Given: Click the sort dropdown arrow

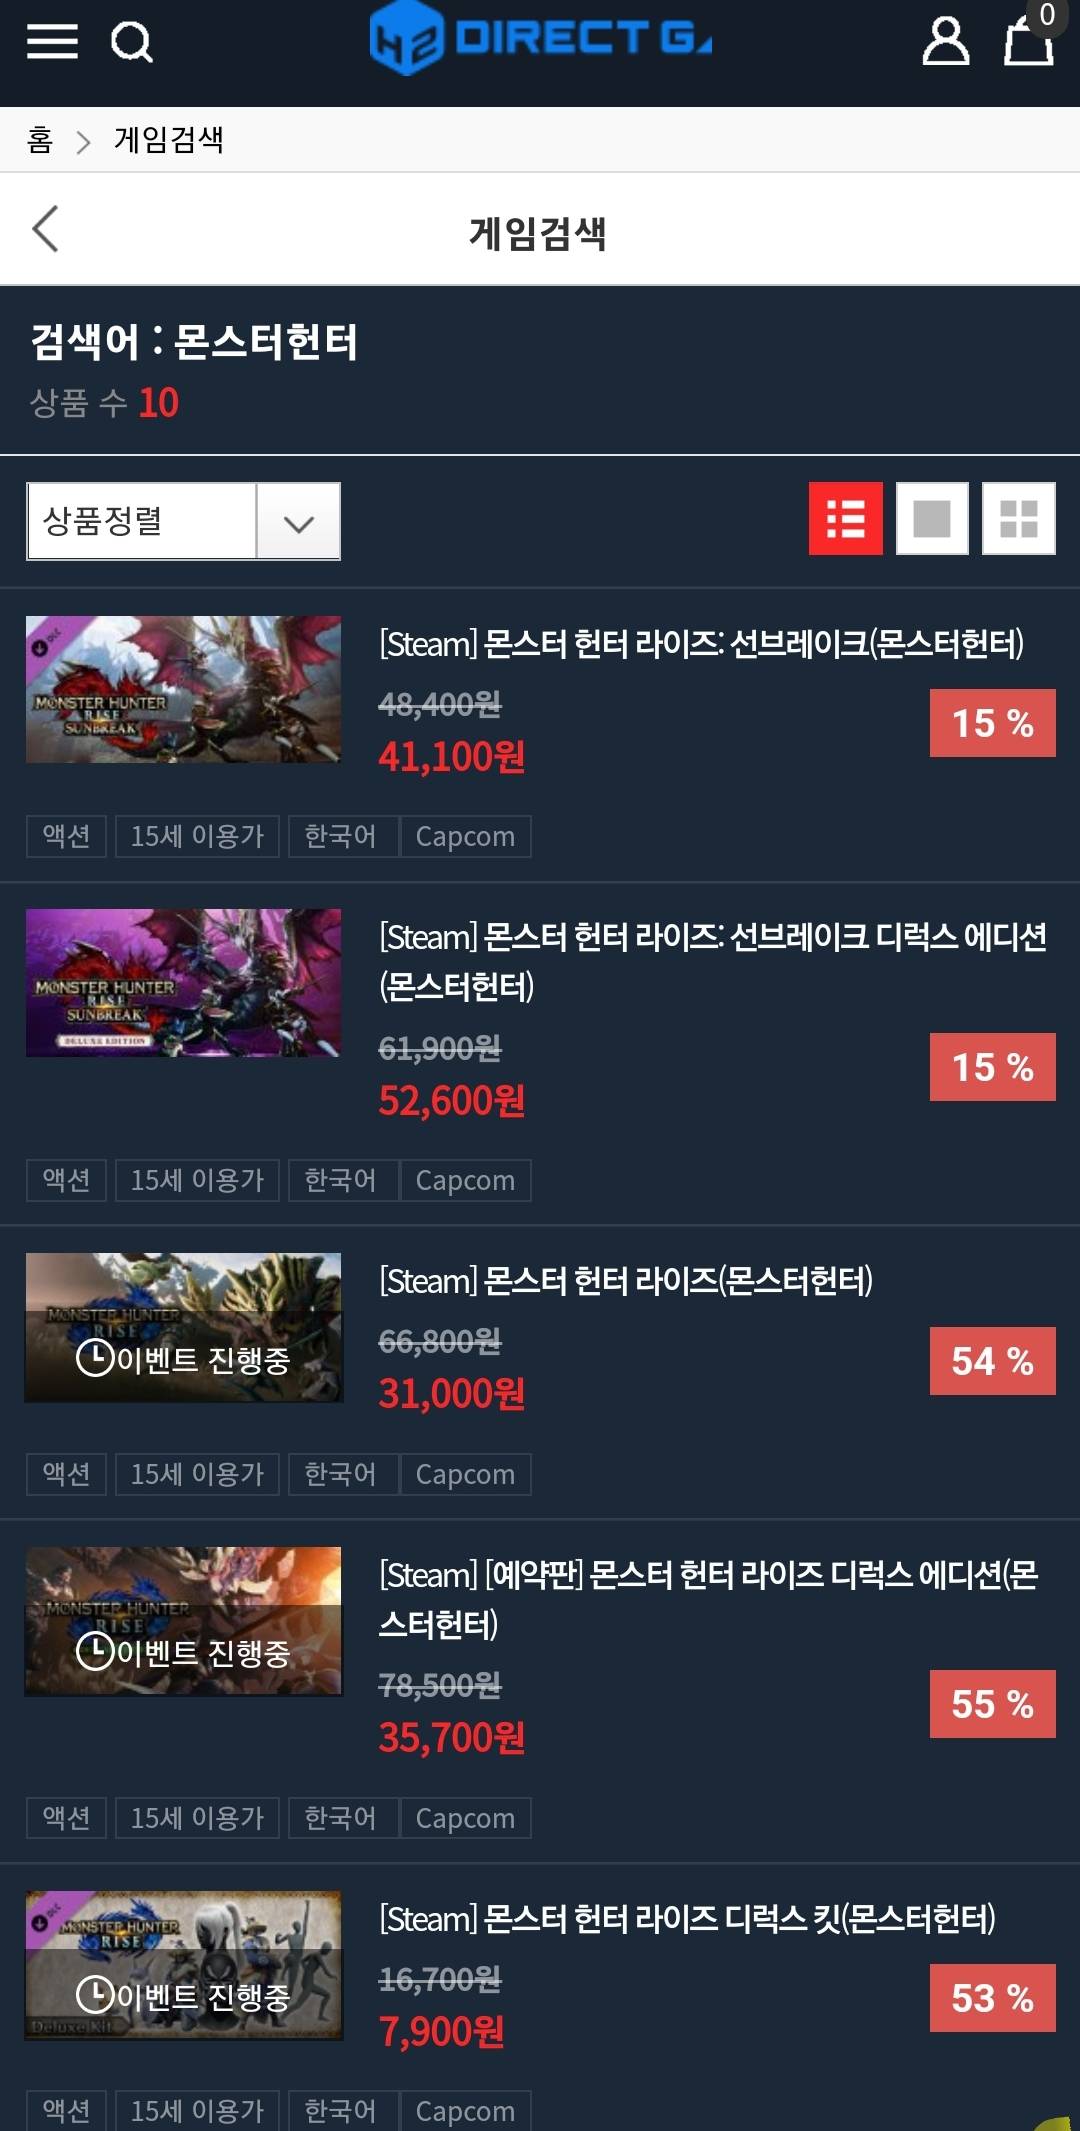Looking at the screenshot, I should tap(299, 522).
